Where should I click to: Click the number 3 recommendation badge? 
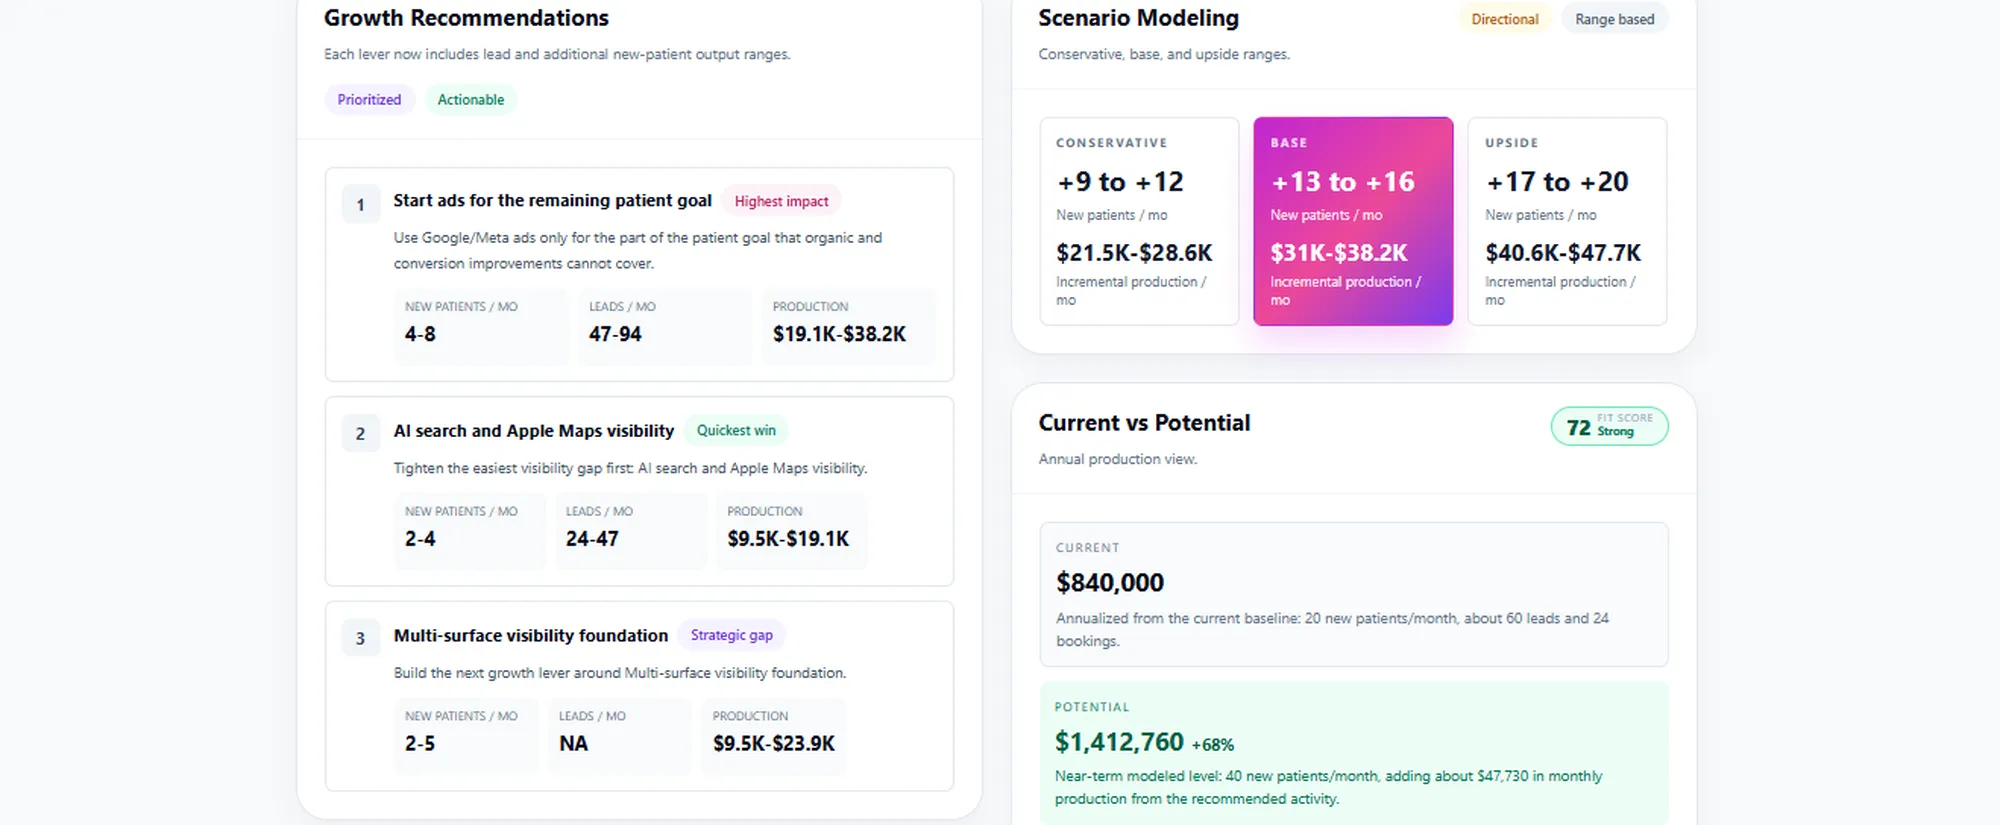point(360,638)
